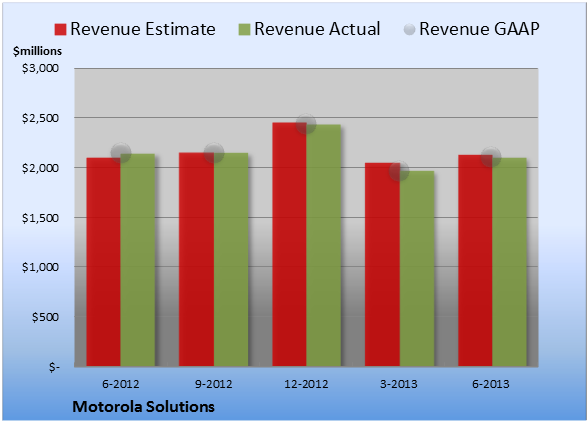This screenshot has height=422, width=588.
Task: Click the GAAP marker above 12-2012
Action: pos(306,123)
